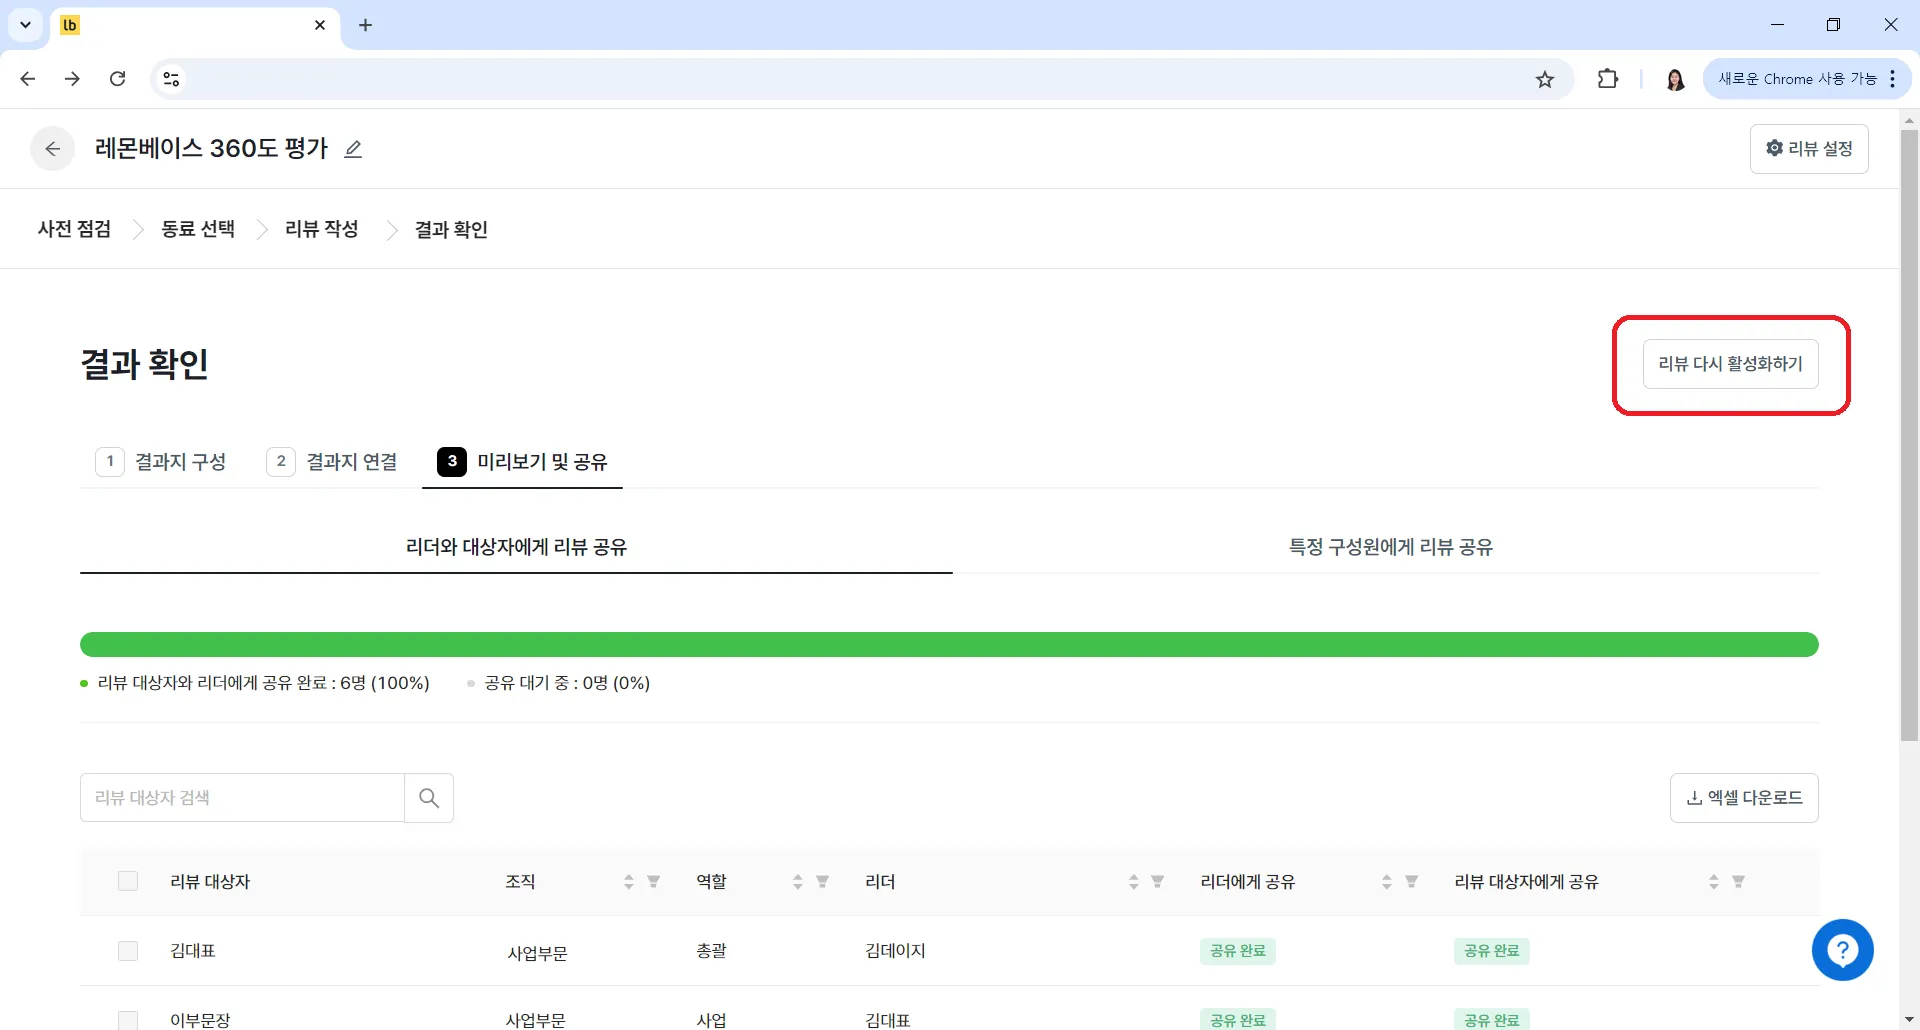Image resolution: width=1920 pixels, height=1030 pixels.
Task: Click 공유 완료 badge in 김대표 target-share column
Action: coord(1491,951)
